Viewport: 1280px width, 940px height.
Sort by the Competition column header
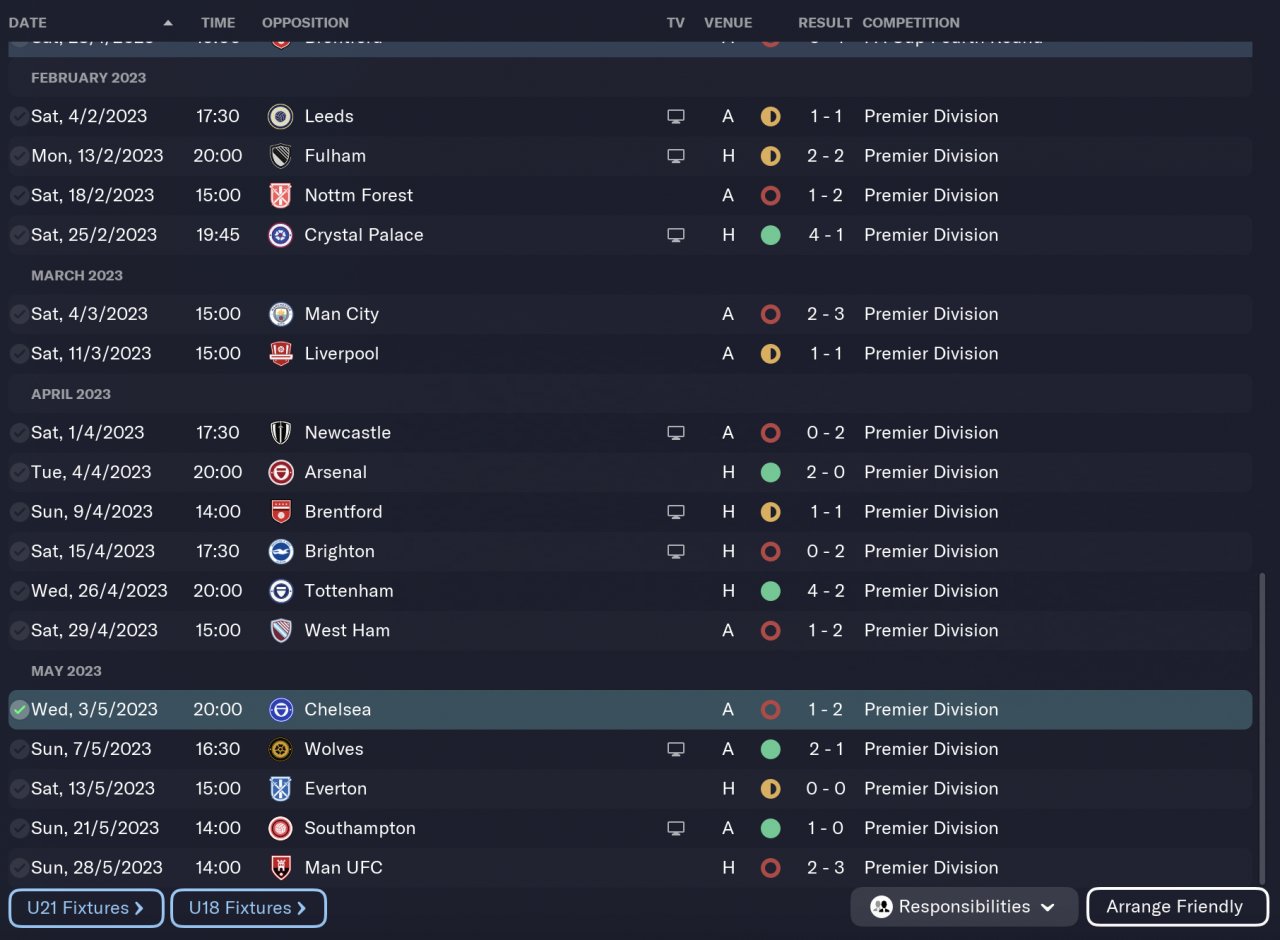(x=910, y=22)
